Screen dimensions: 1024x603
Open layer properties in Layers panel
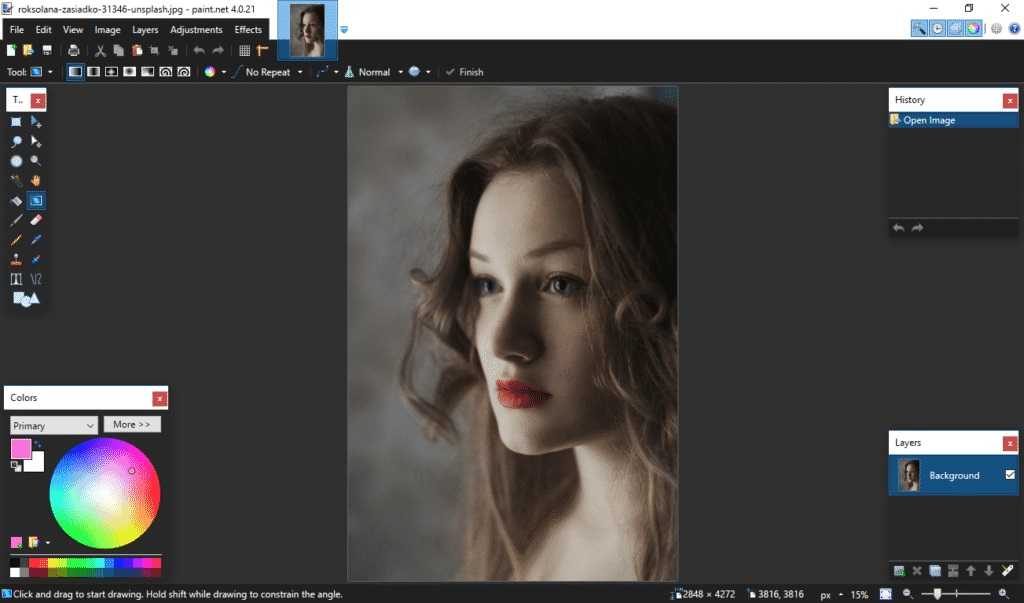pos(1009,571)
